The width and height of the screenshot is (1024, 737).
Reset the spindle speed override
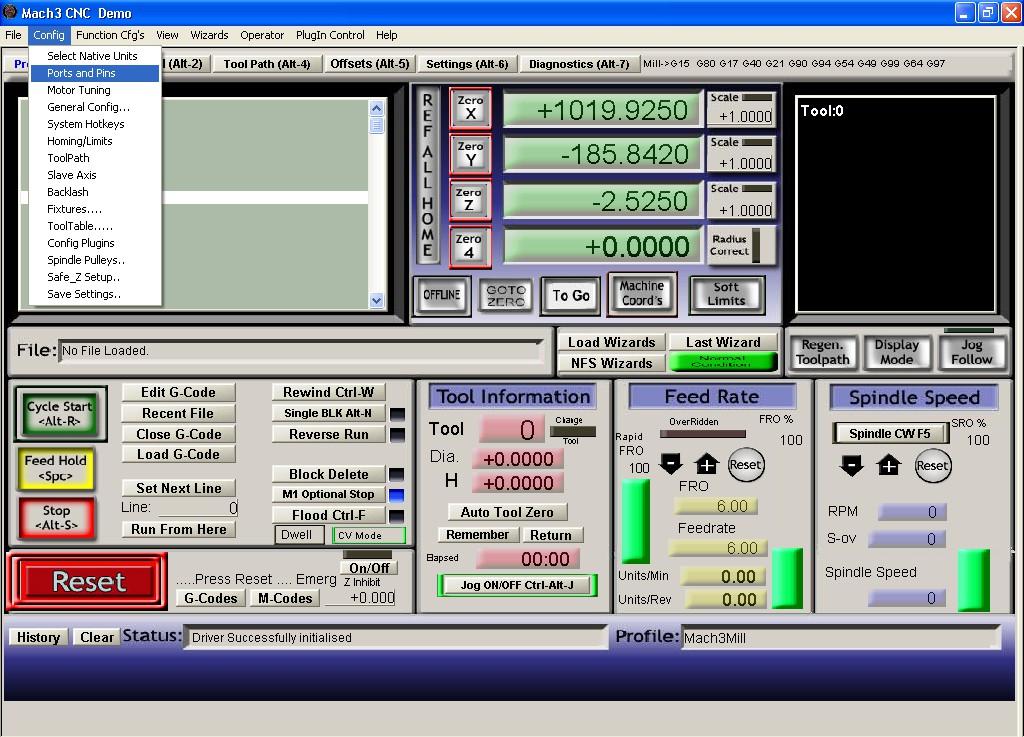[x=932, y=465]
